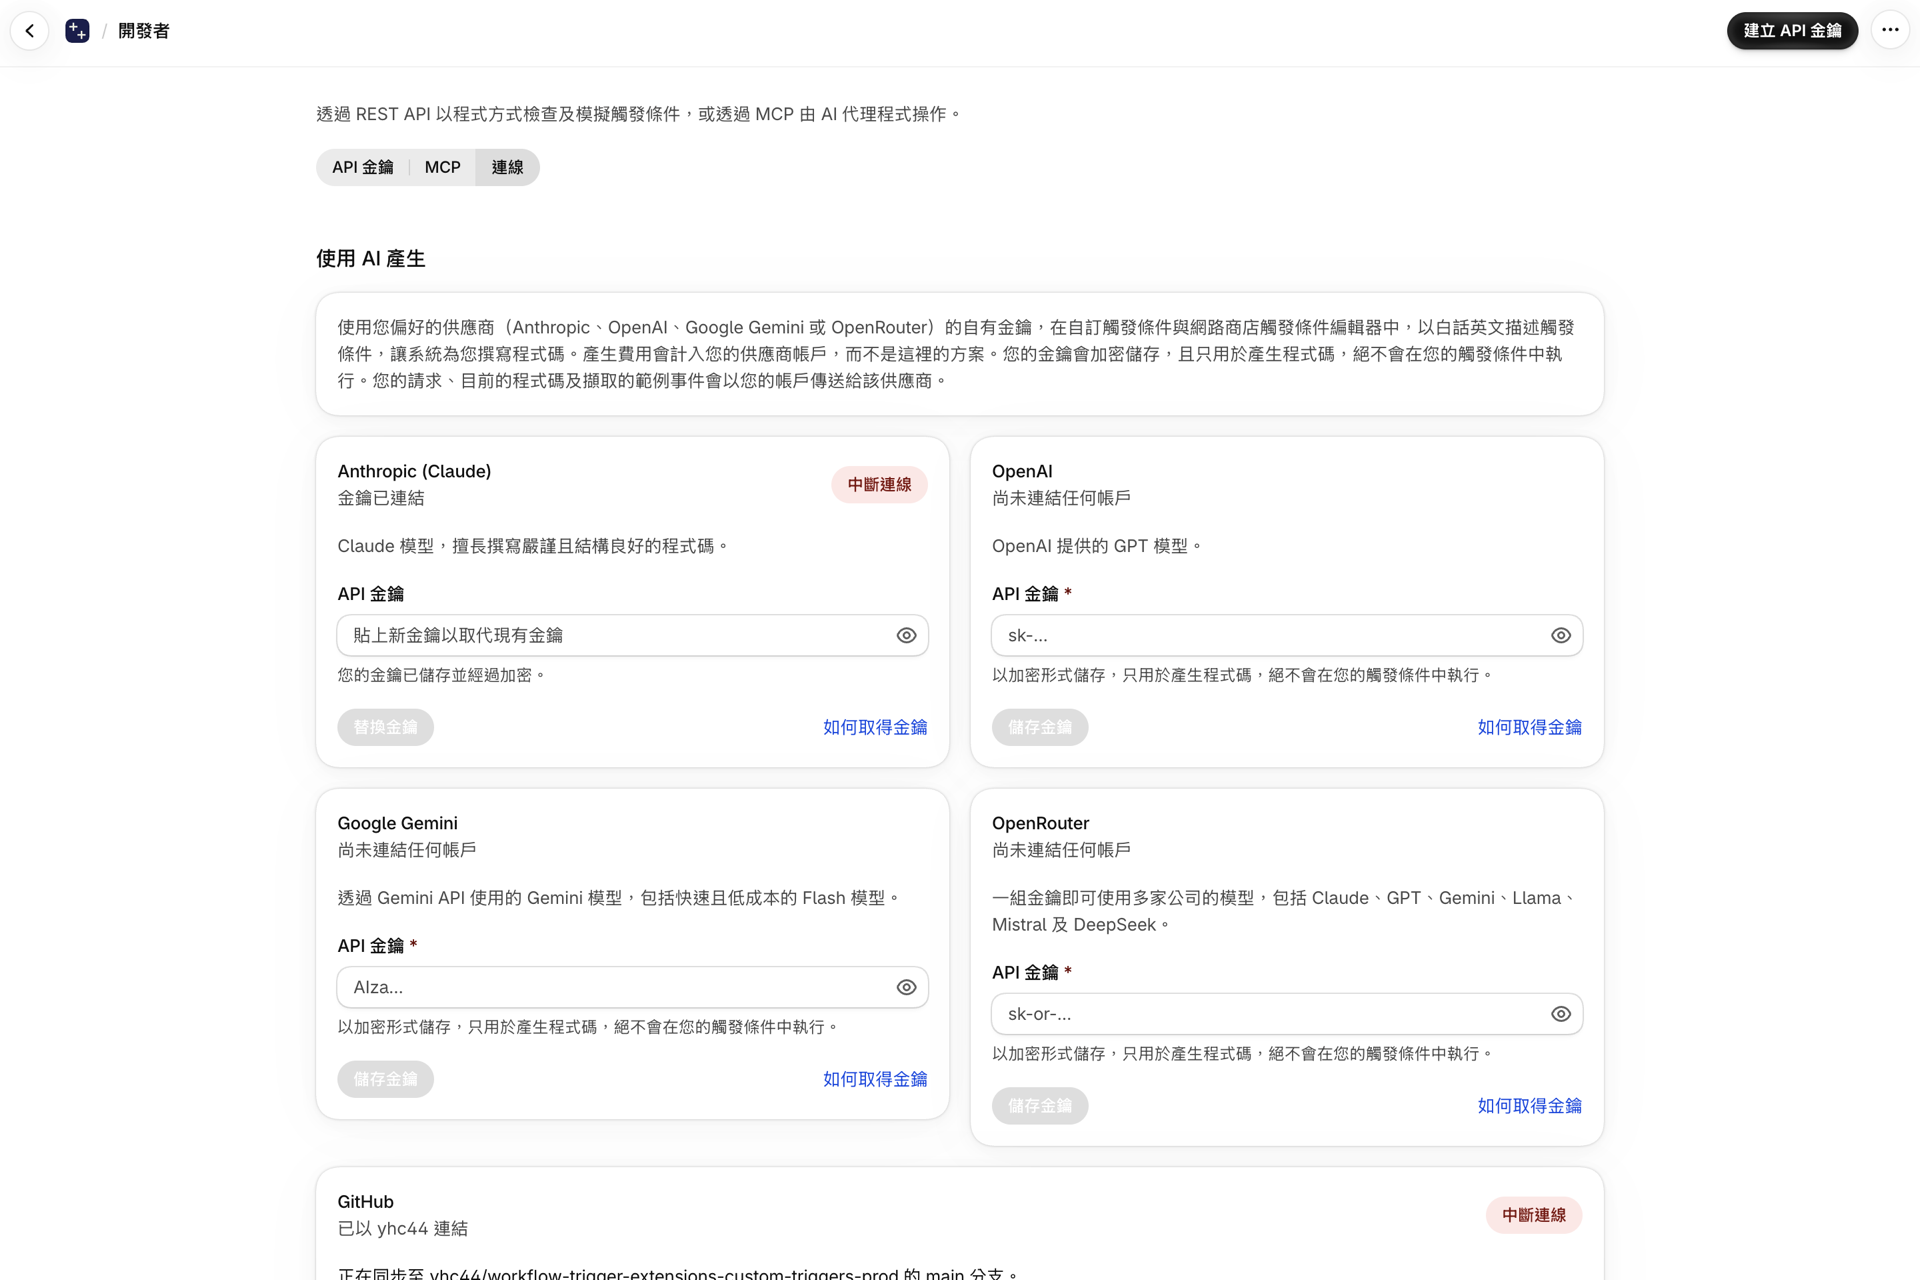The image size is (1920, 1280).
Task: Open the three-dot more options menu
Action: (1890, 30)
